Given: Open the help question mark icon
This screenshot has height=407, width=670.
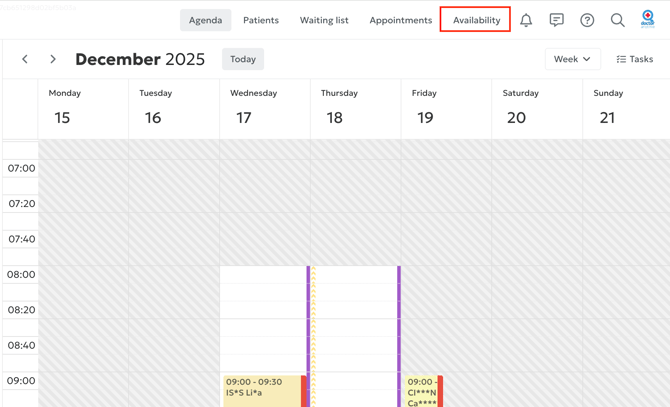Looking at the screenshot, I should (x=587, y=20).
